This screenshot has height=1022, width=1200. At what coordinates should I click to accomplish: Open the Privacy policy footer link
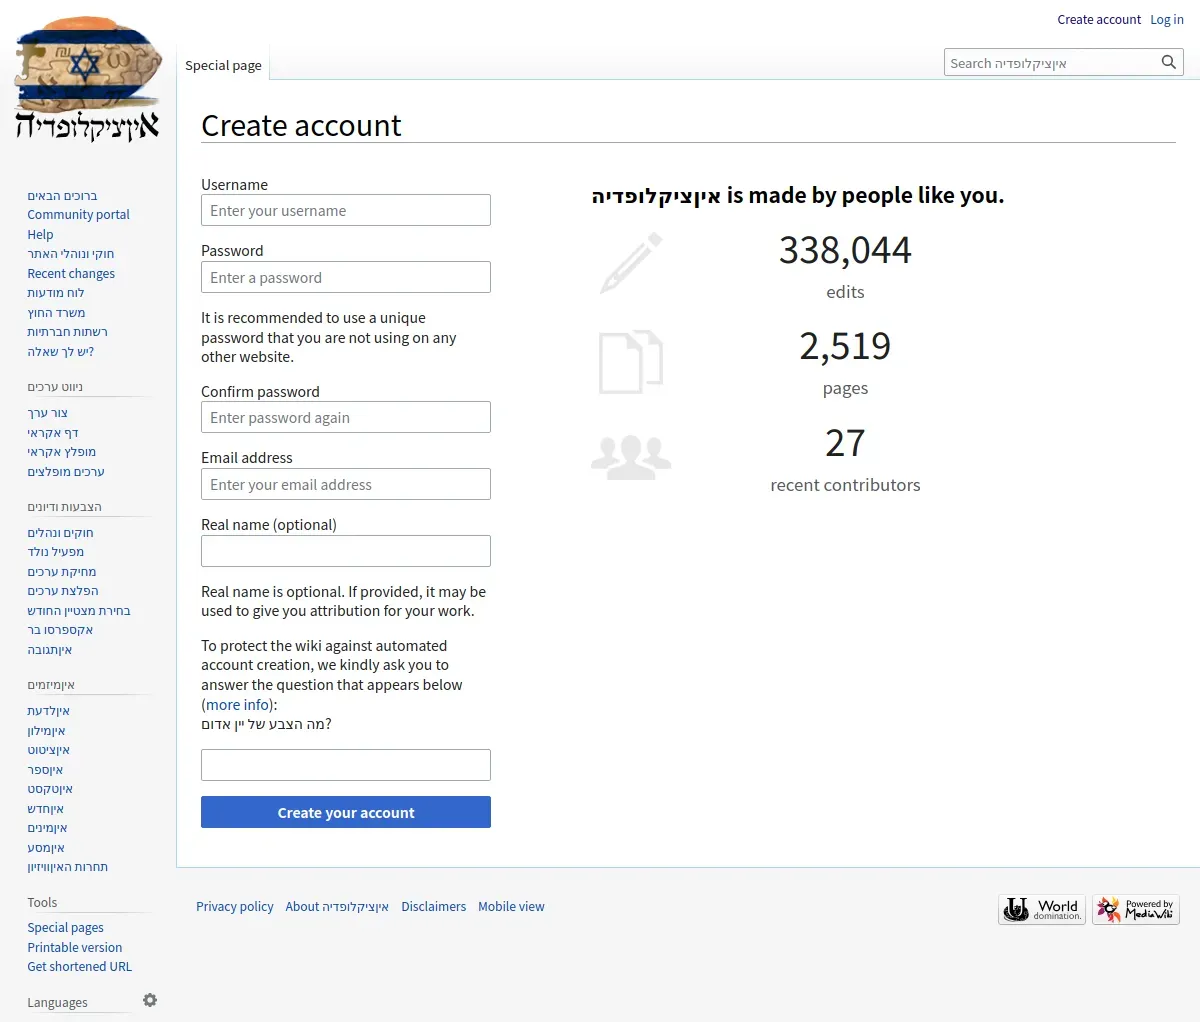click(x=234, y=906)
